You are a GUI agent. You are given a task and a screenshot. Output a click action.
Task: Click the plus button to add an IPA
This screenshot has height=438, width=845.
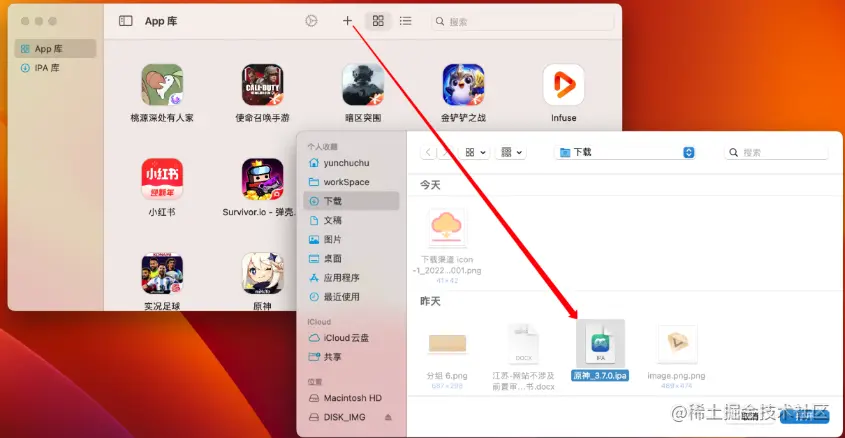tap(348, 21)
